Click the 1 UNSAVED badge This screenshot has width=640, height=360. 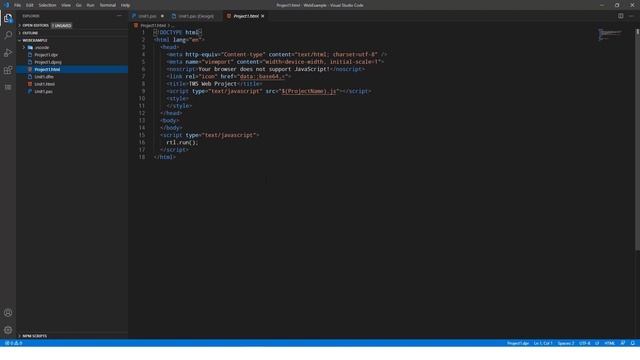62,25
